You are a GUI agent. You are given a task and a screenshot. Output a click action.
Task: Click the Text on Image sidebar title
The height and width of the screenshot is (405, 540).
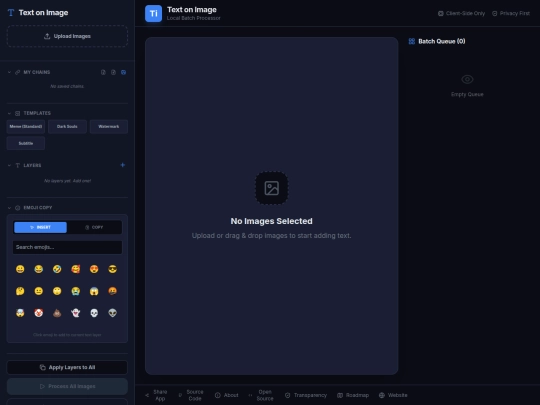click(43, 13)
